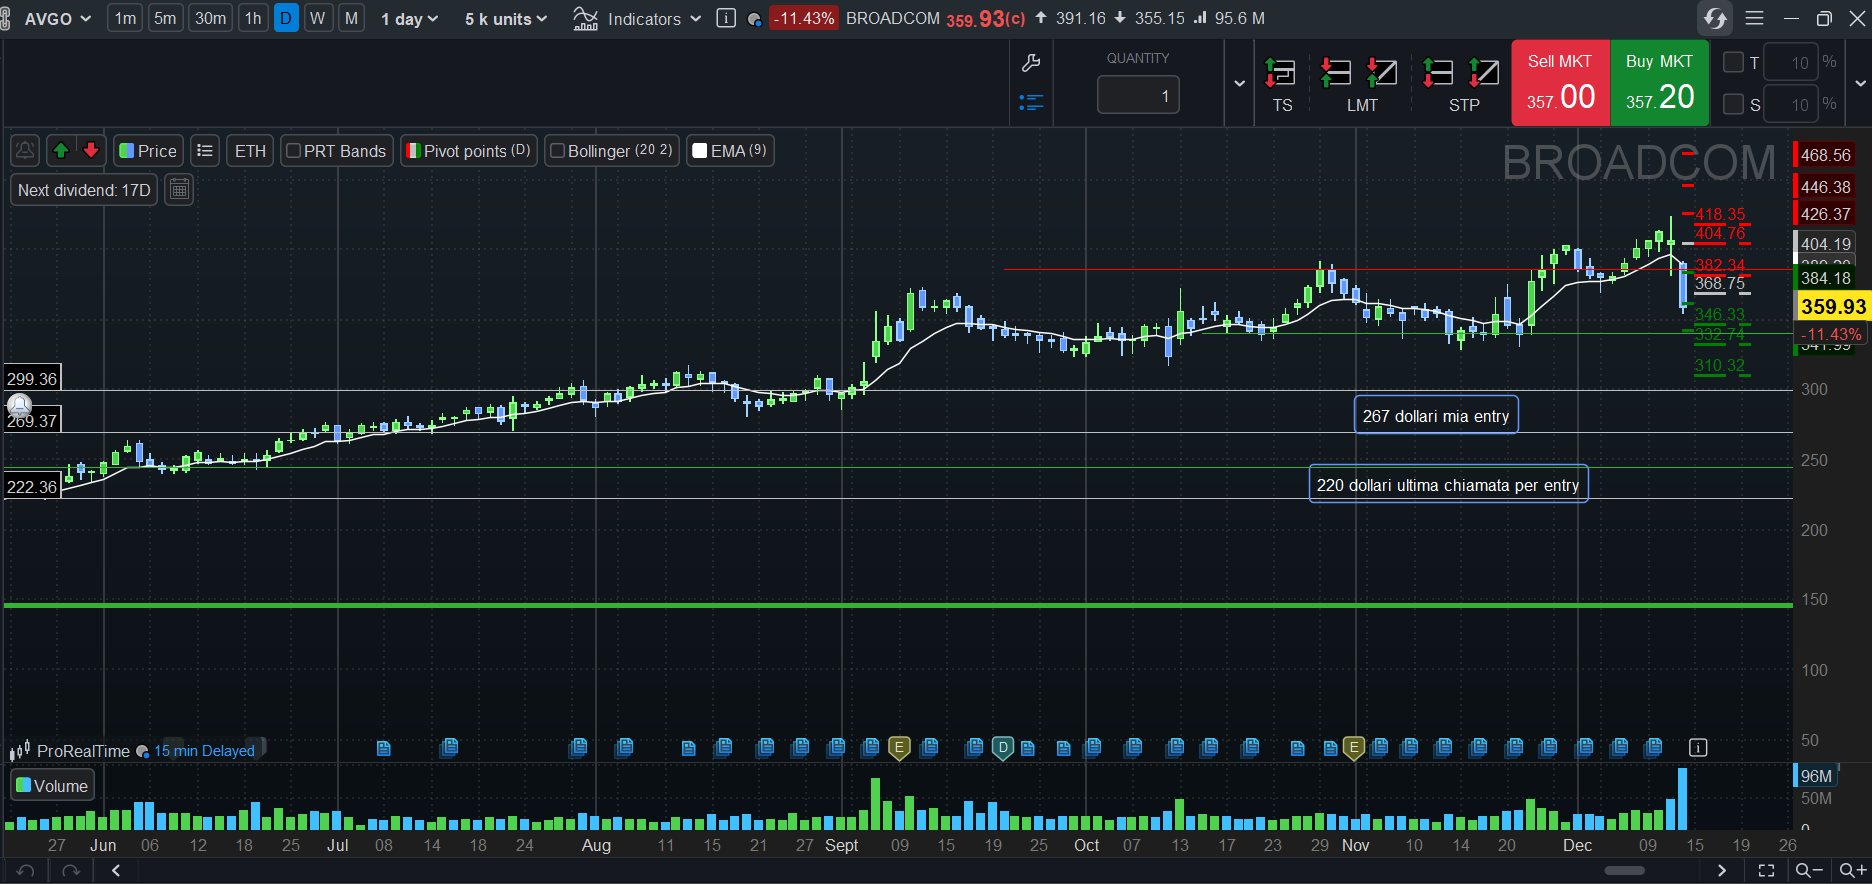1872x884 pixels.
Task: Check the T take-profit percentage checkbox
Action: pyautogui.click(x=1734, y=62)
